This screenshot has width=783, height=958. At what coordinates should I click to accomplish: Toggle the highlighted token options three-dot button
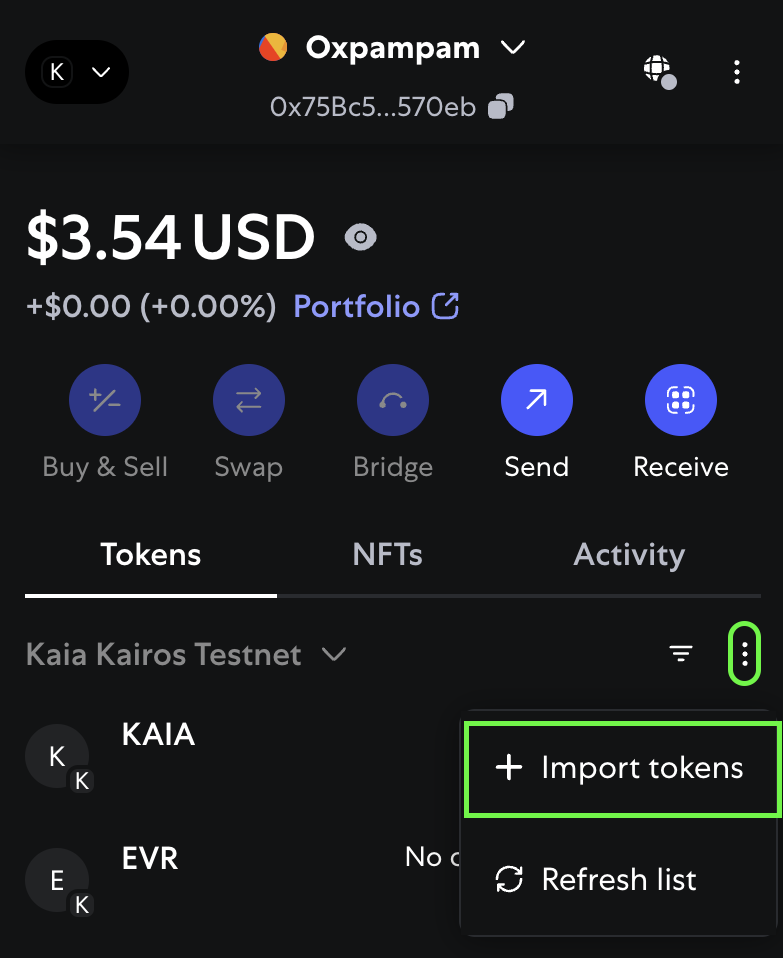(x=745, y=654)
